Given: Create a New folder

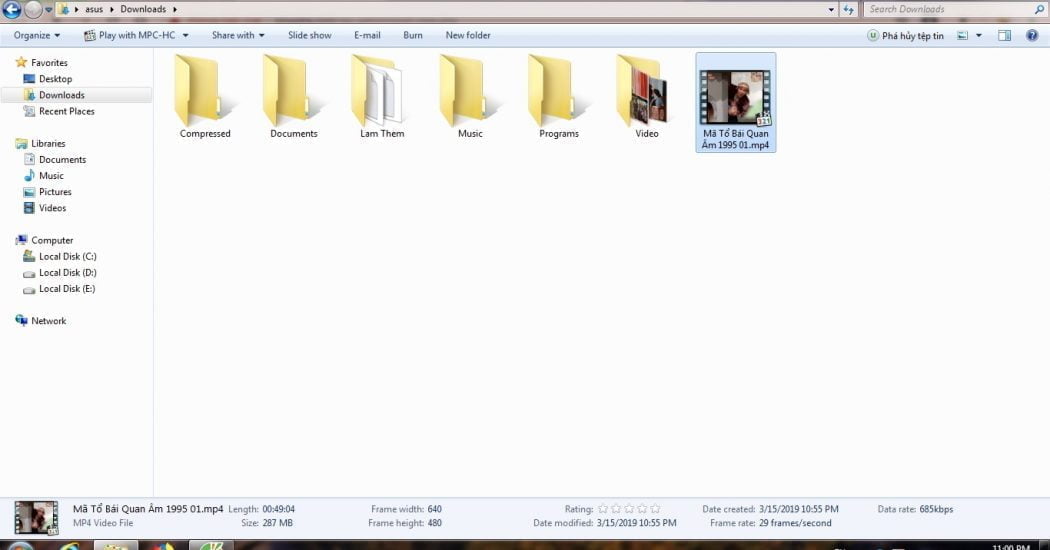Looking at the screenshot, I should click(467, 35).
